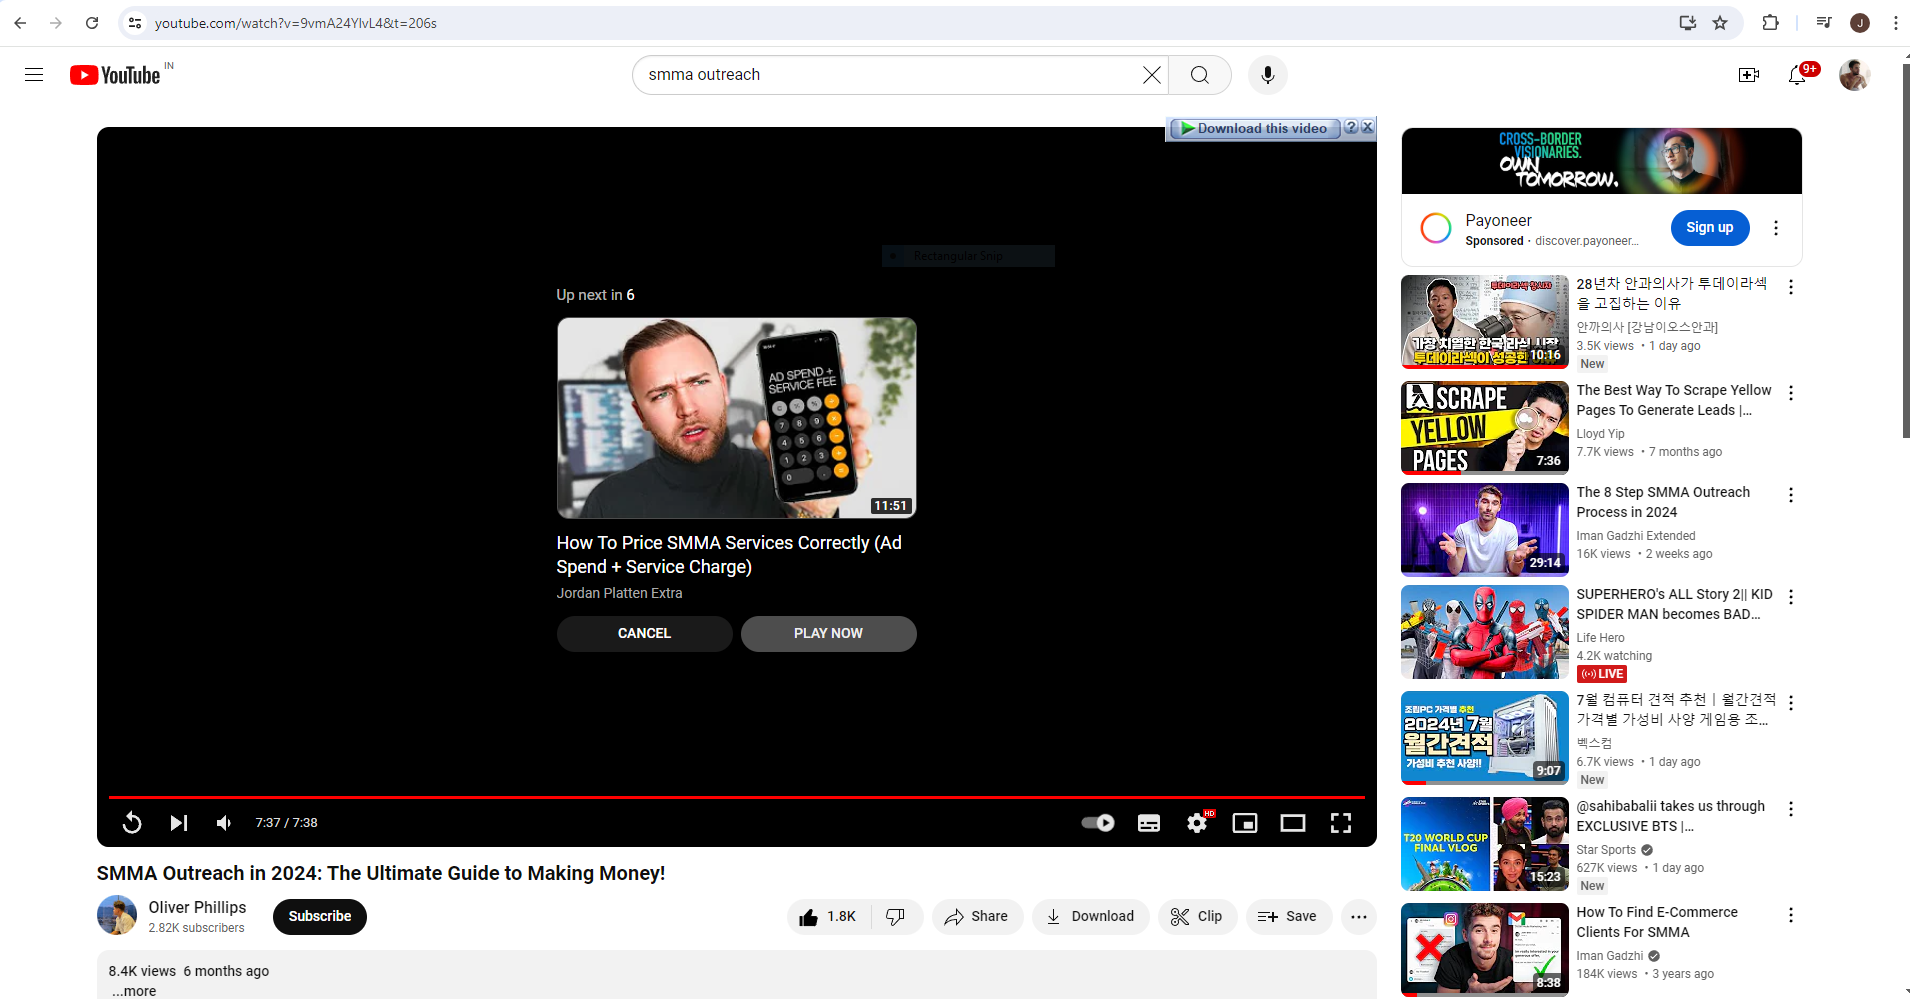The width and height of the screenshot is (1910, 999).
Task: Open help on the download overlay
Action: tap(1351, 127)
